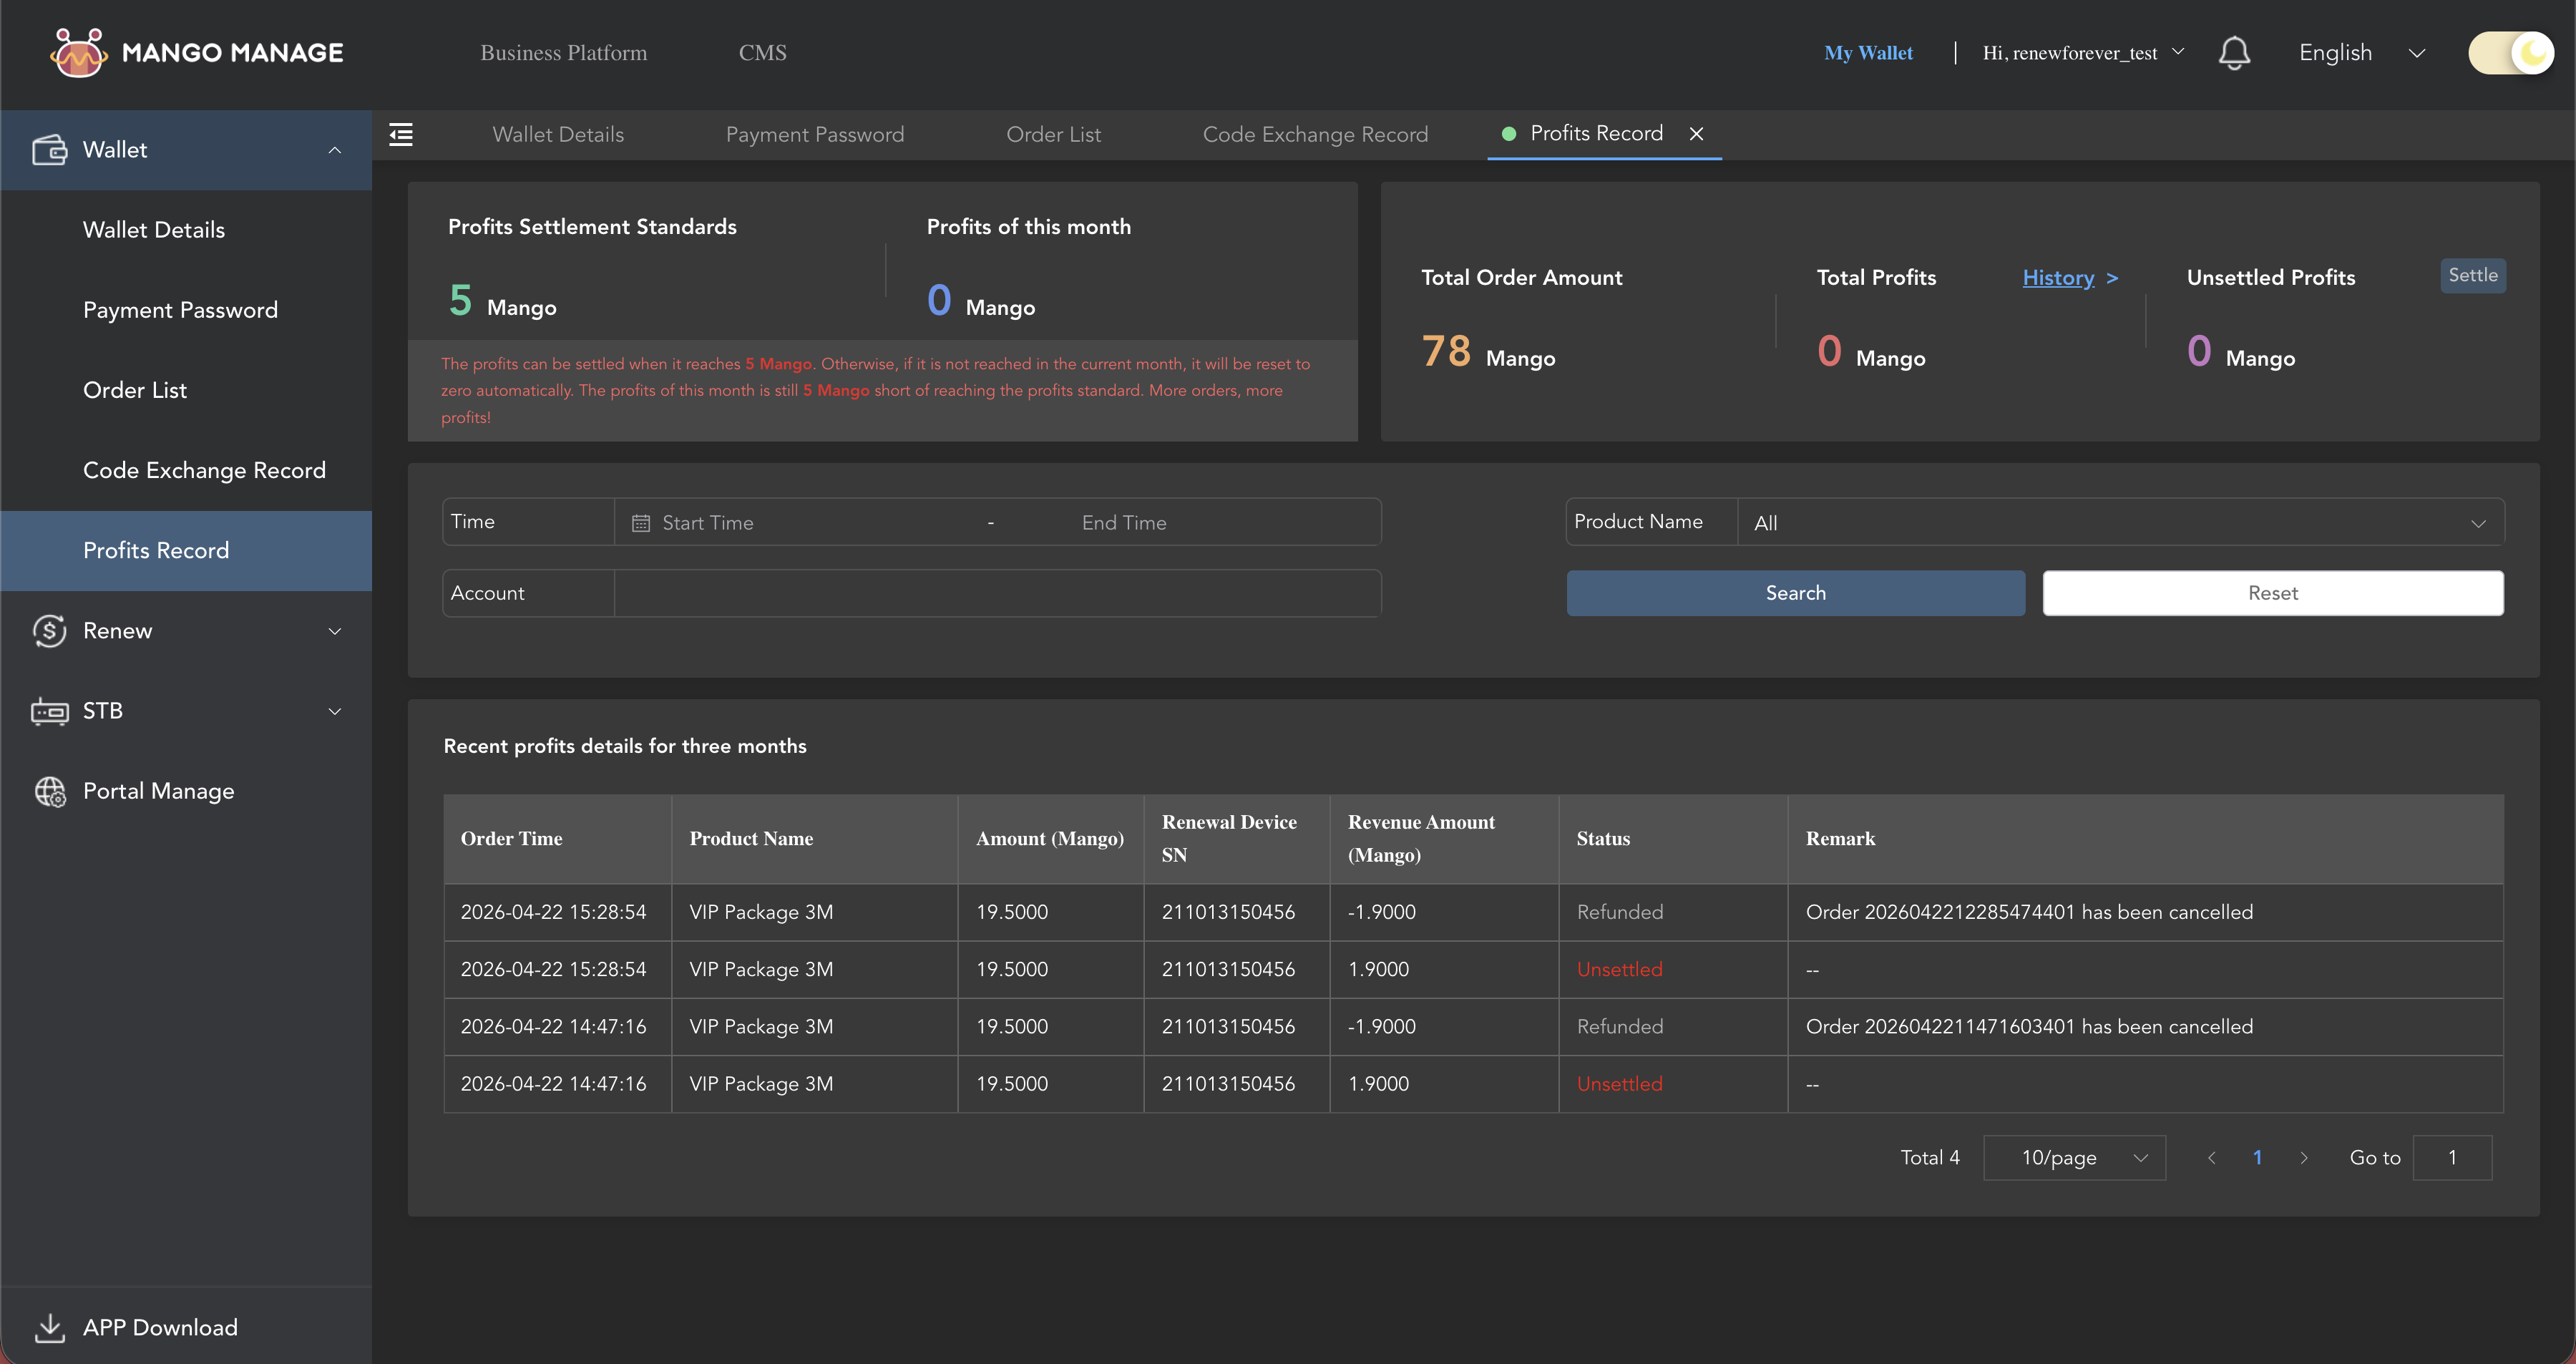Click the calendar icon in Start Time
Screen dimensions: 2576x1364
pyautogui.click(x=641, y=523)
